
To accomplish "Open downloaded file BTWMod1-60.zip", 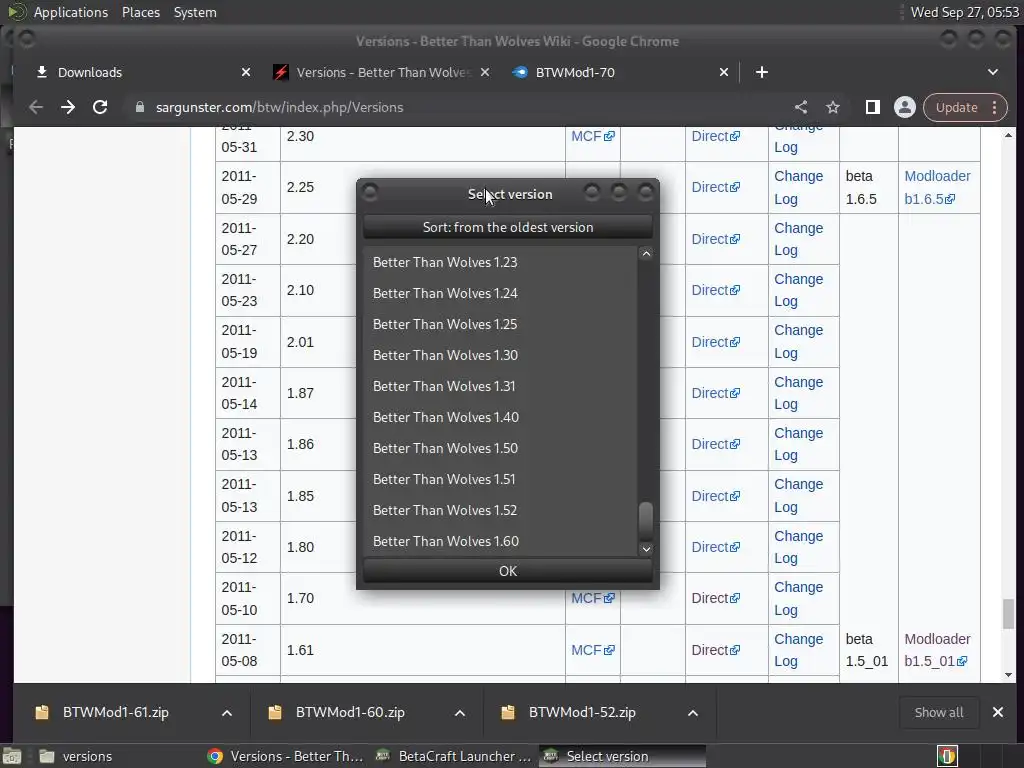I will coord(350,712).
